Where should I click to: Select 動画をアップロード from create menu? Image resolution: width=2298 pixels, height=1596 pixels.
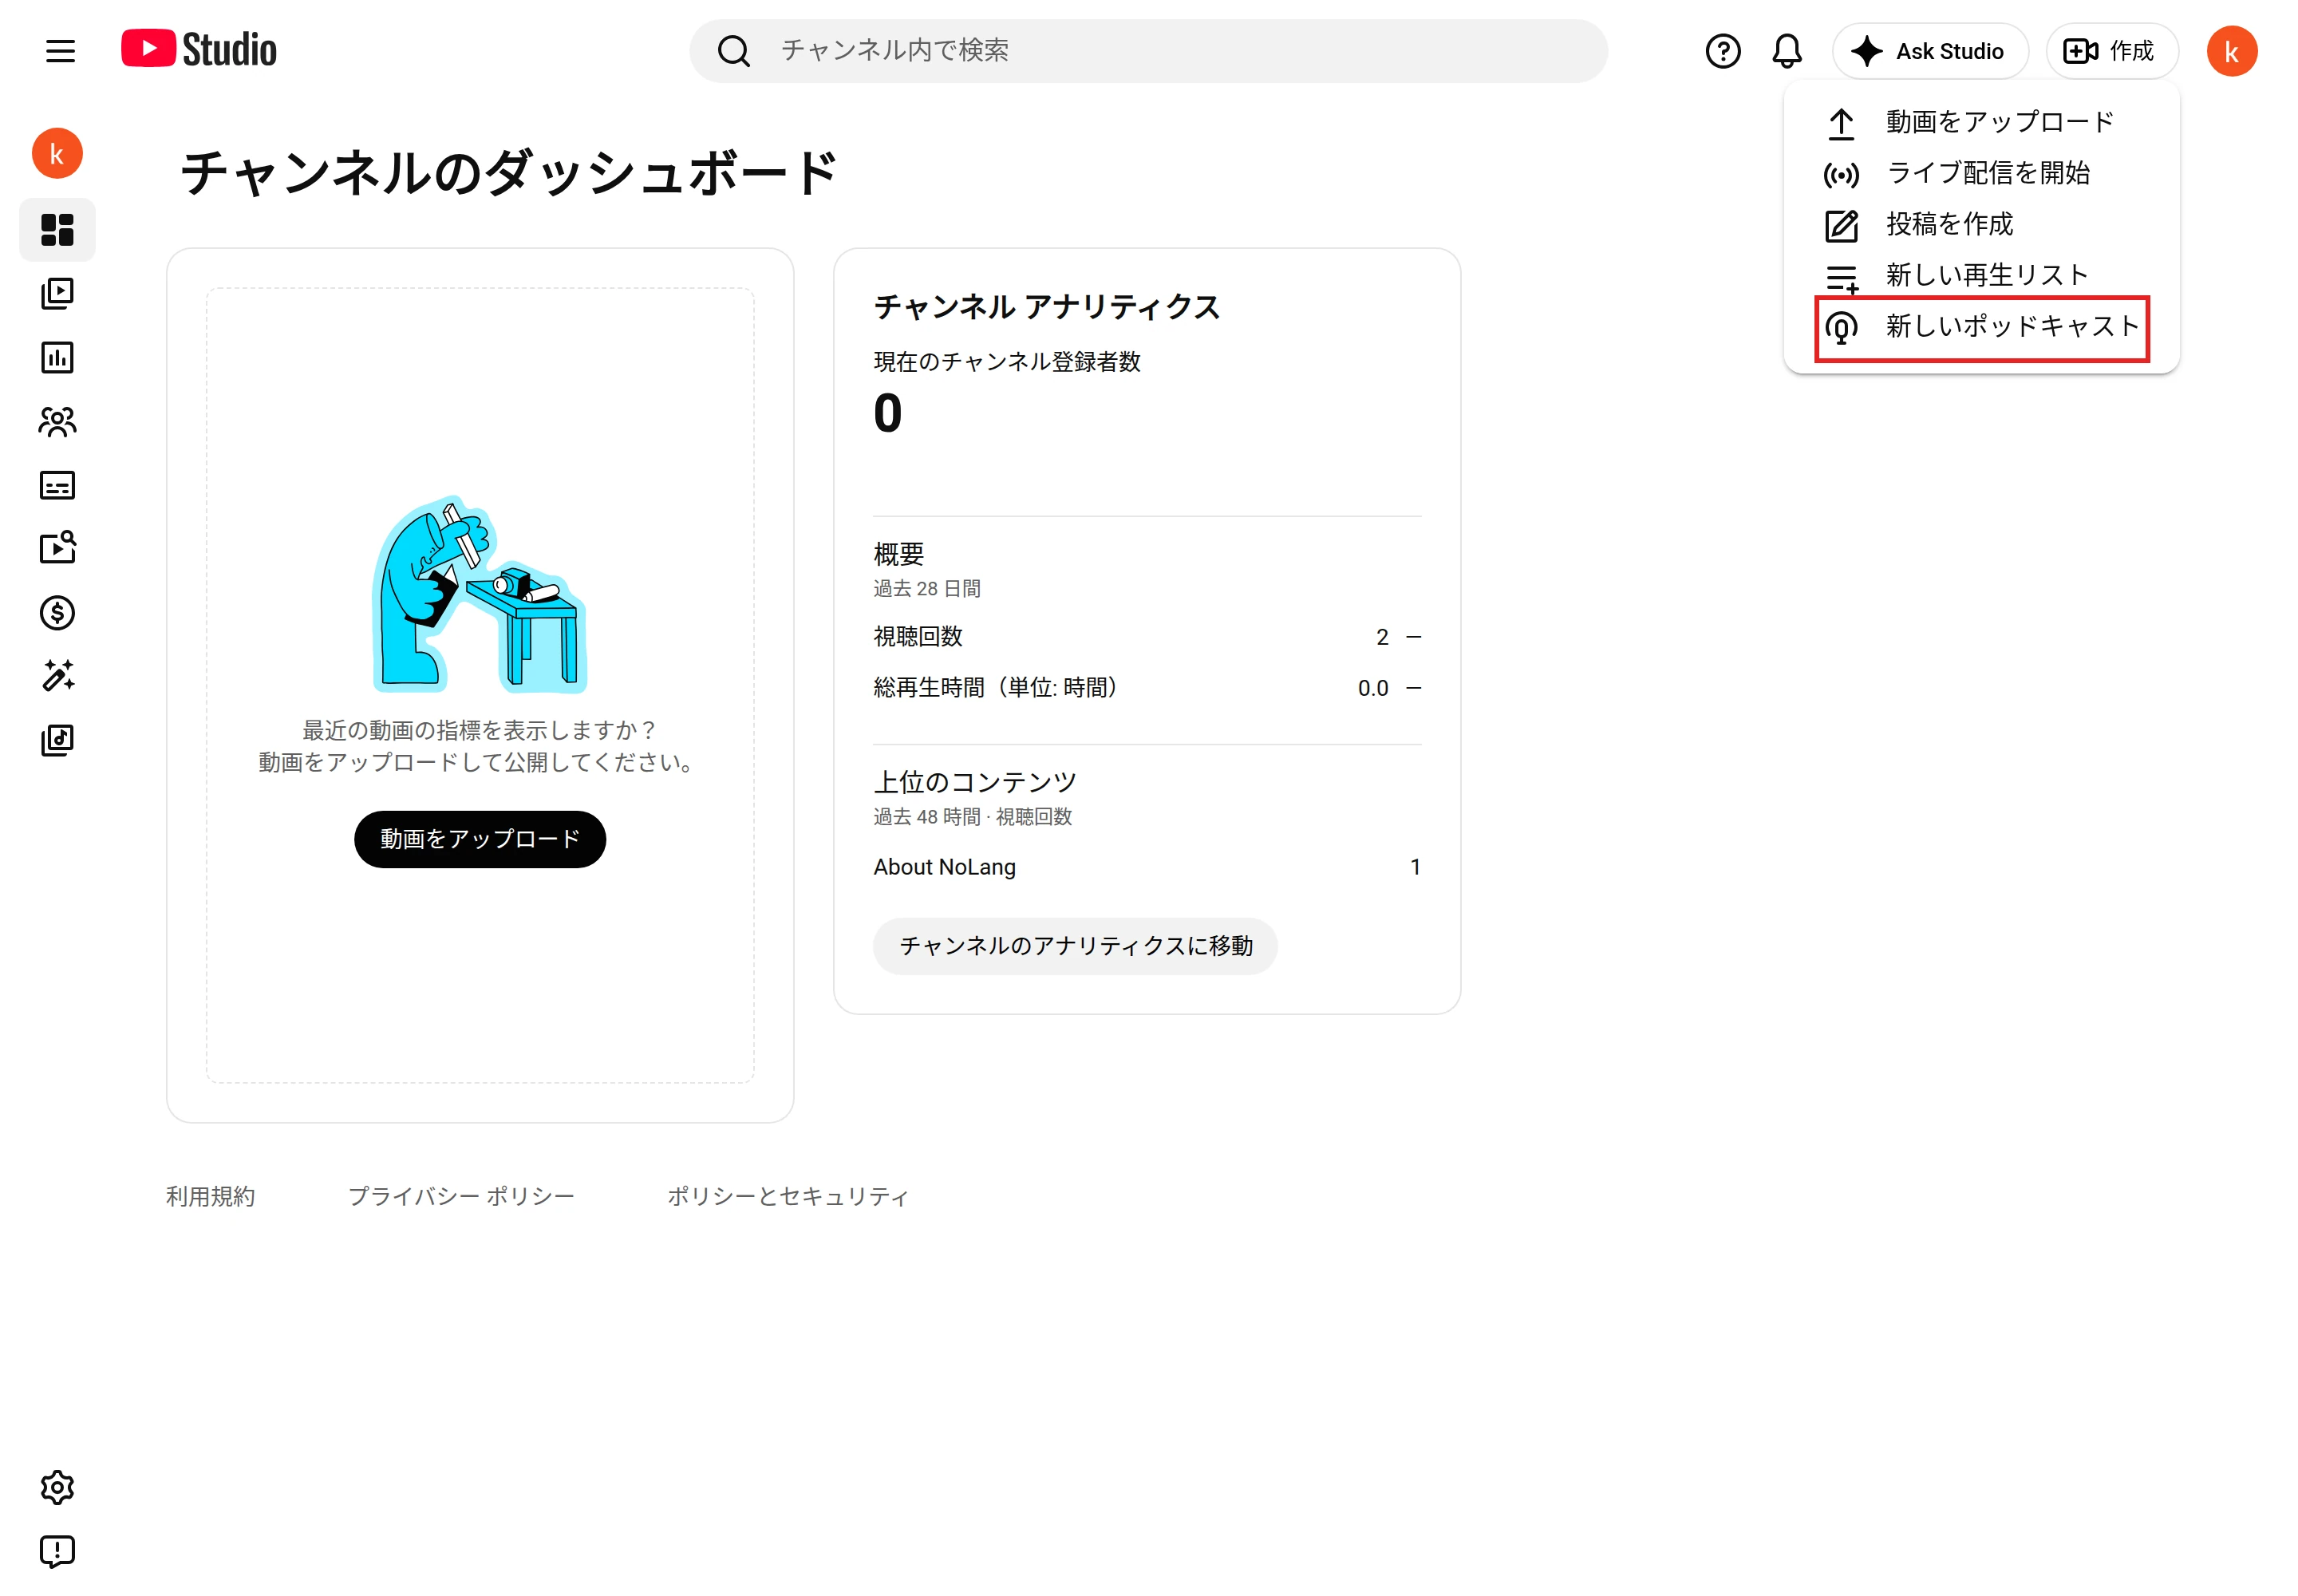1980,122
